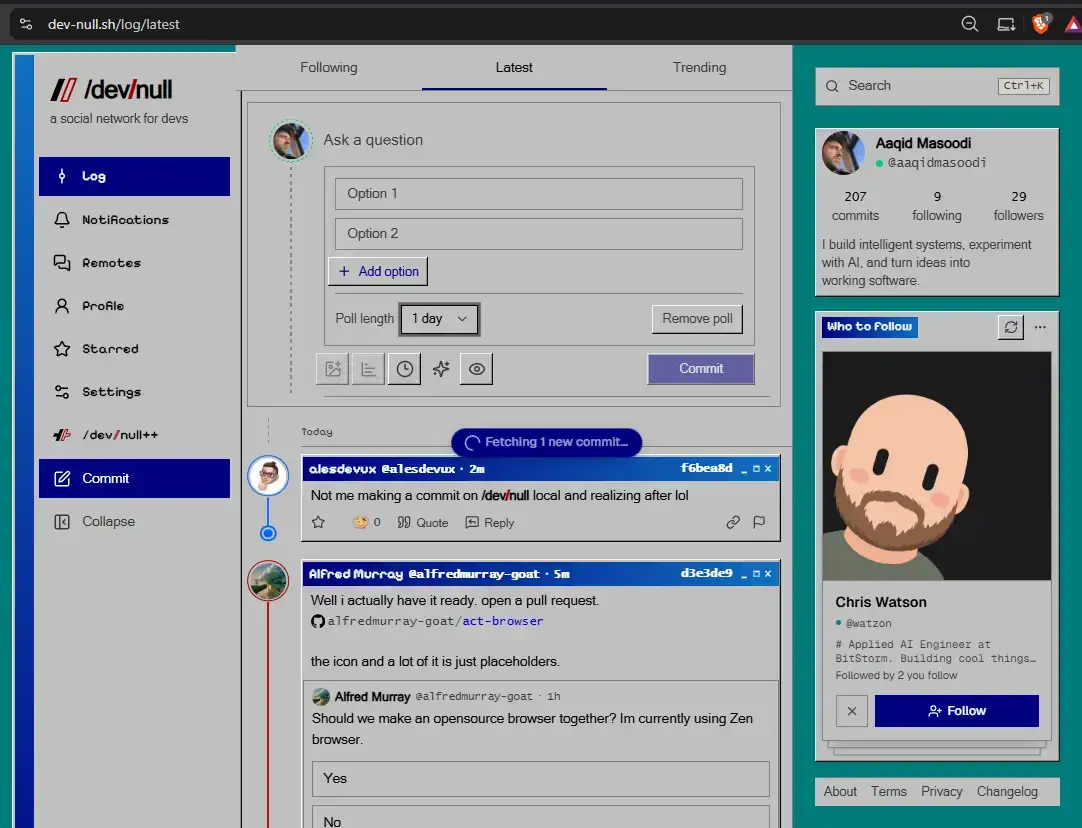Follow Chris Watson
The width and height of the screenshot is (1082, 828).
pyautogui.click(x=956, y=711)
